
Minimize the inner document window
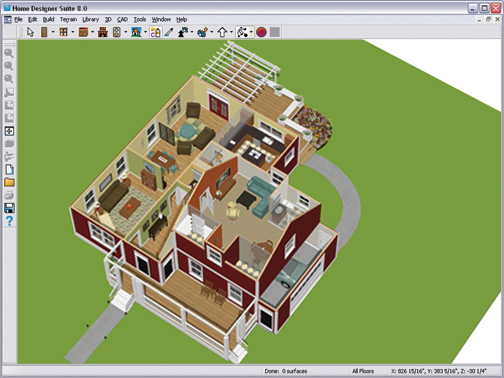[x=479, y=20]
